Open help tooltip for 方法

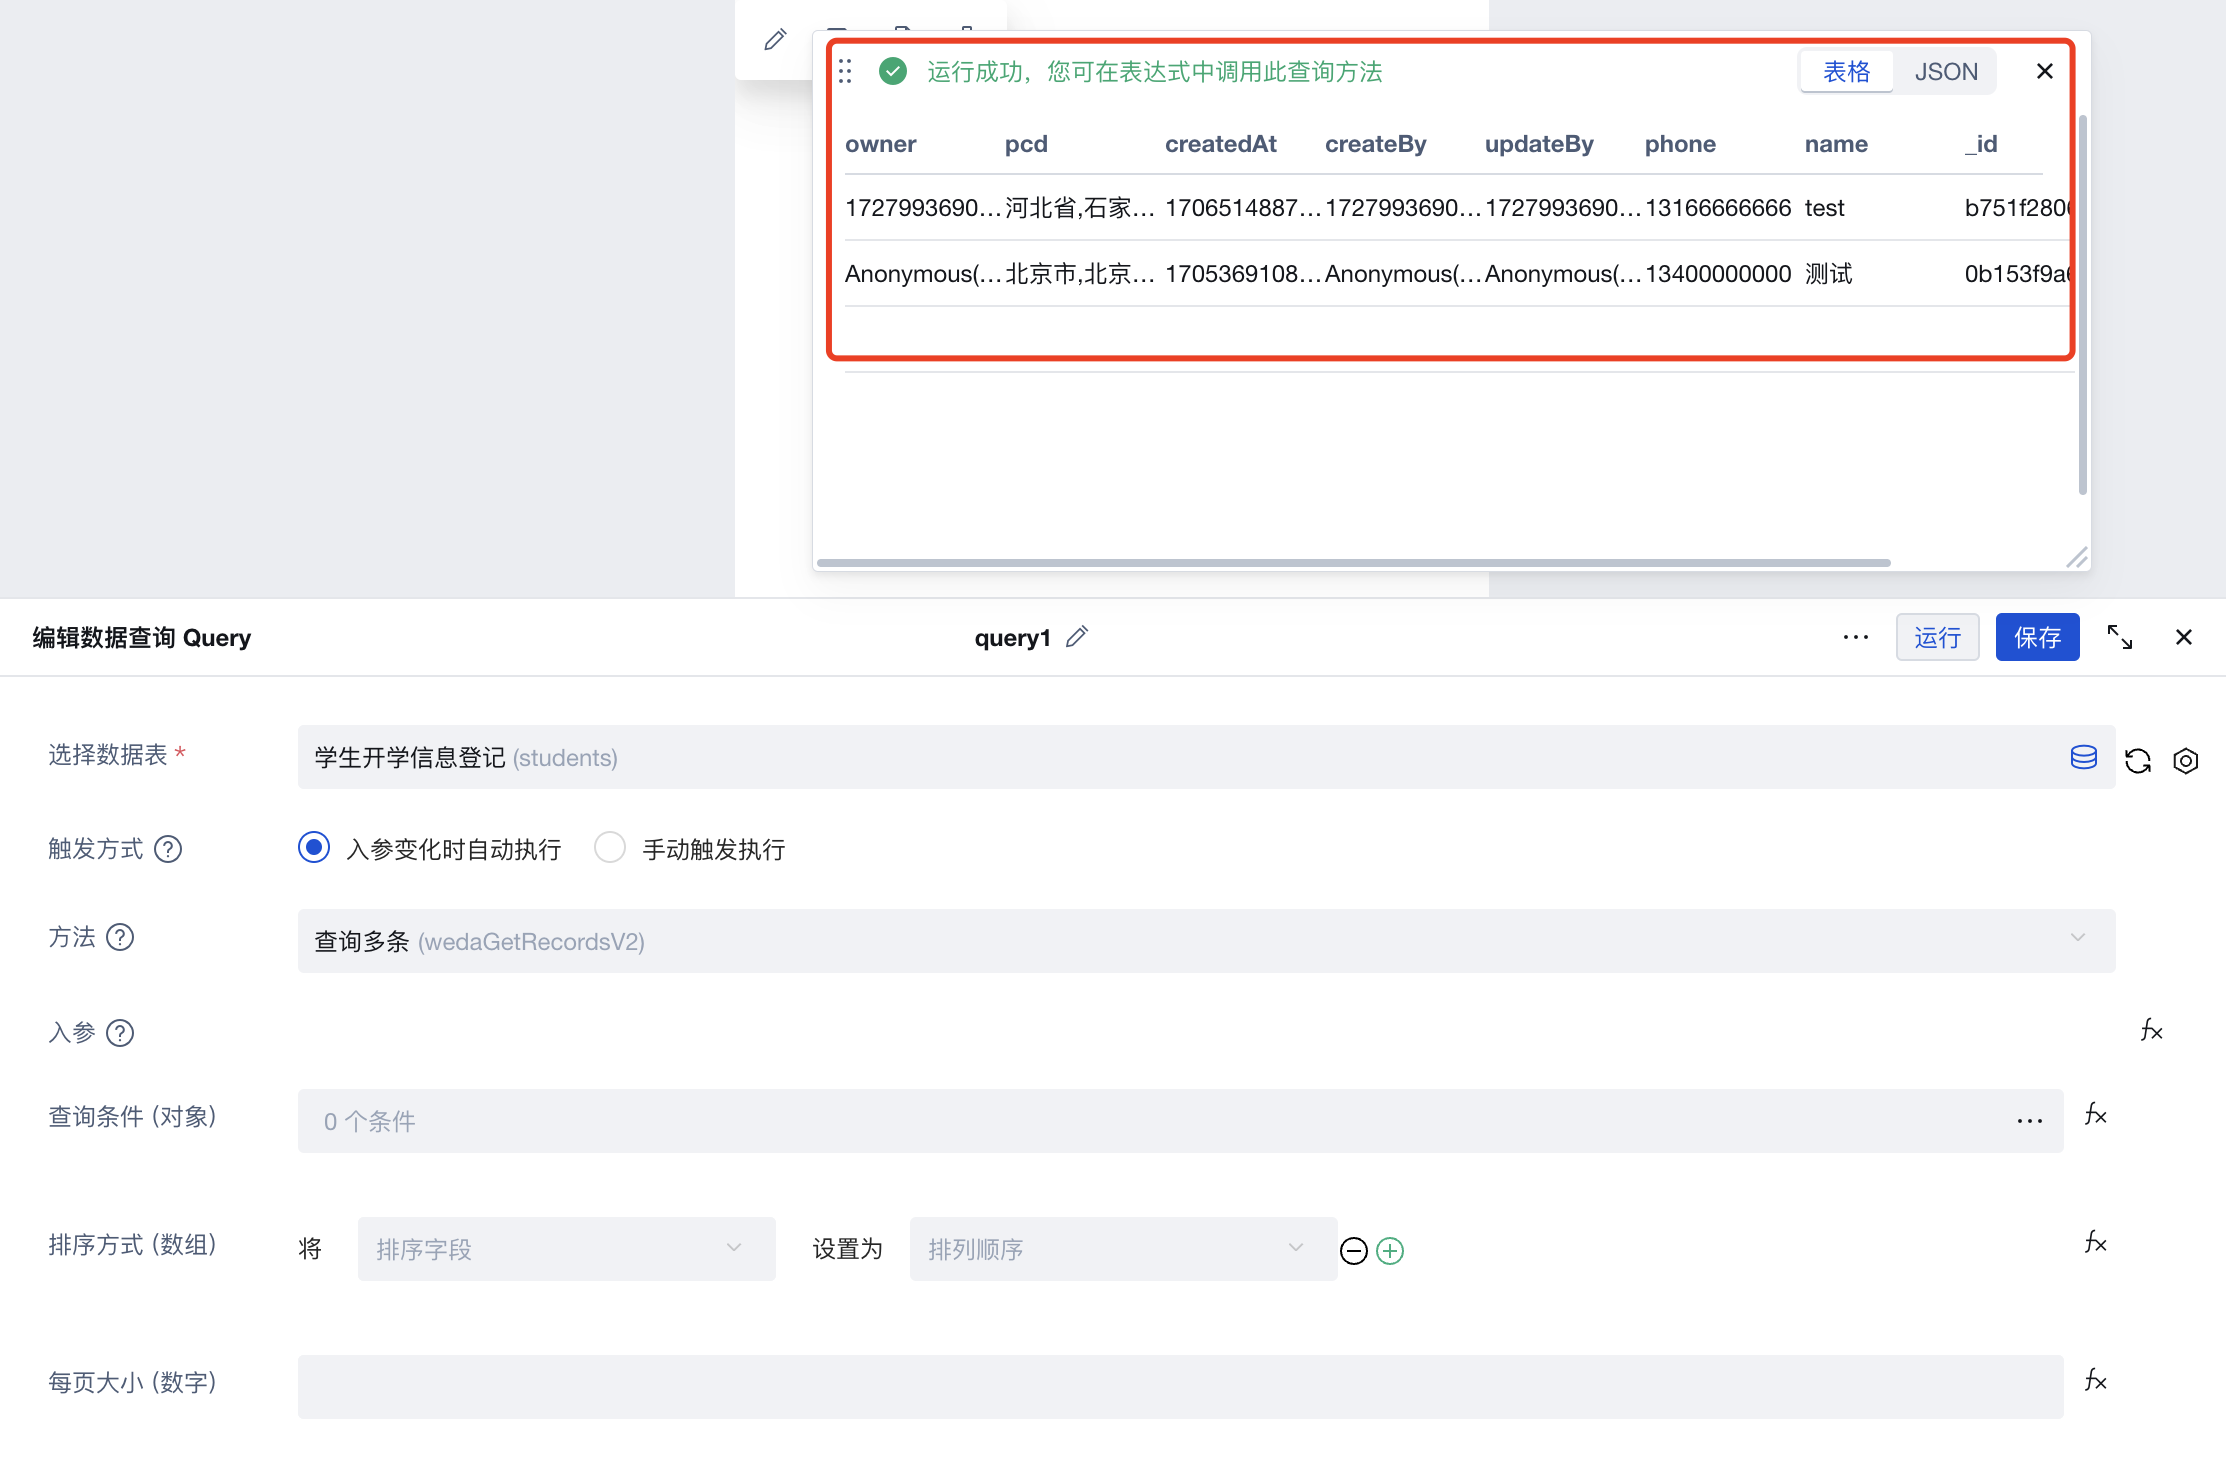point(120,937)
